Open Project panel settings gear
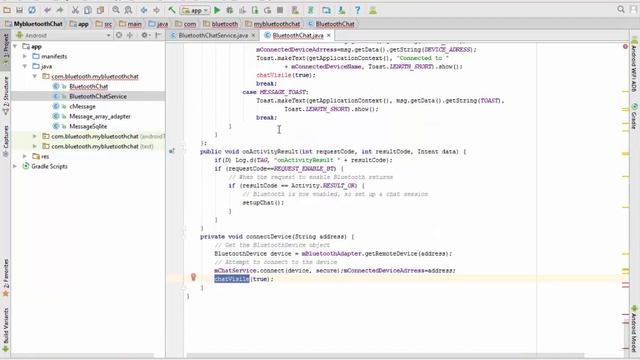Screen dimensions: 640x360 point(145,35)
